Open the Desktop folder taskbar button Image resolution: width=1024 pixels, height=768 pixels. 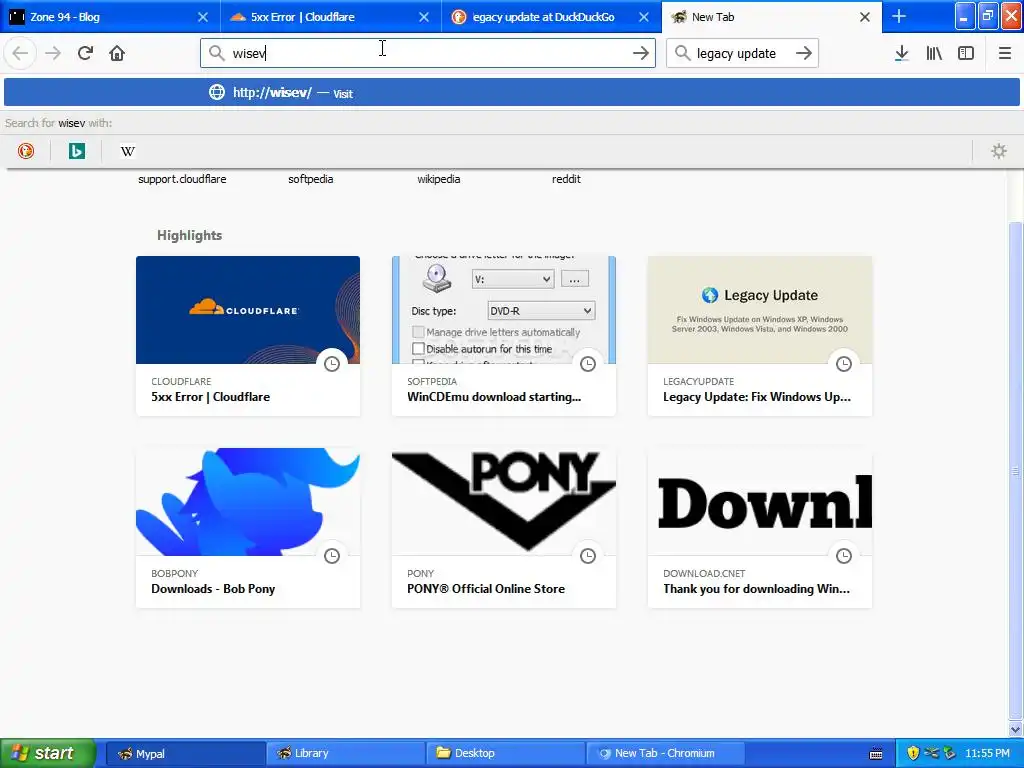(x=505, y=753)
